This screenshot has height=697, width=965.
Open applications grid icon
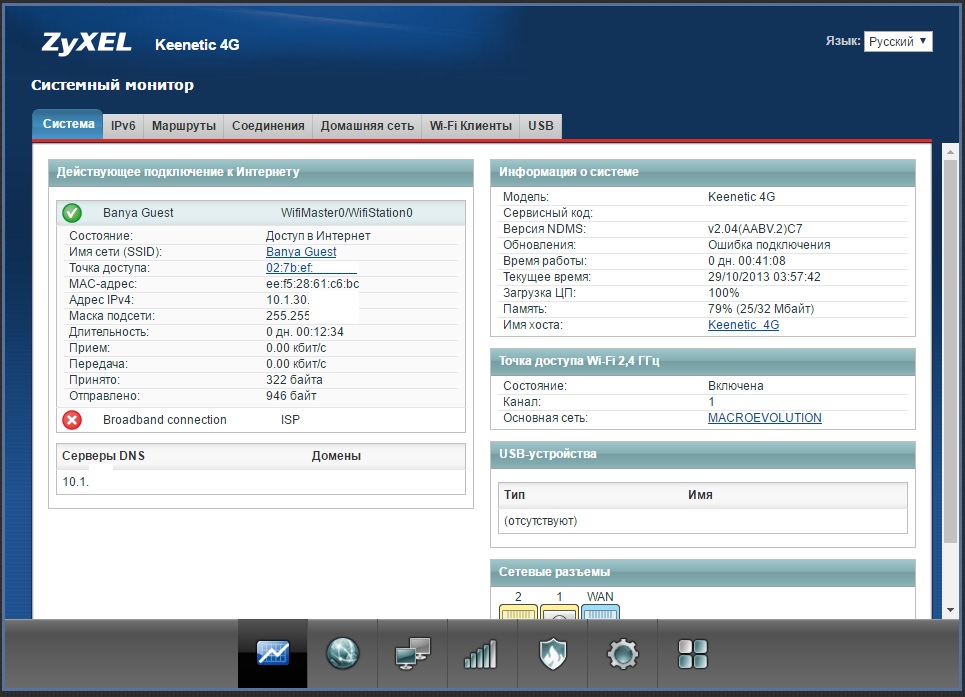(692, 654)
